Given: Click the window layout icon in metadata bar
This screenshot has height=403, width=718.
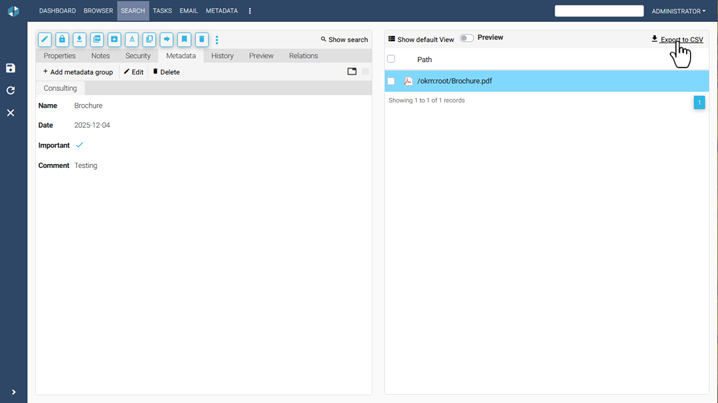Looking at the screenshot, I should (352, 71).
